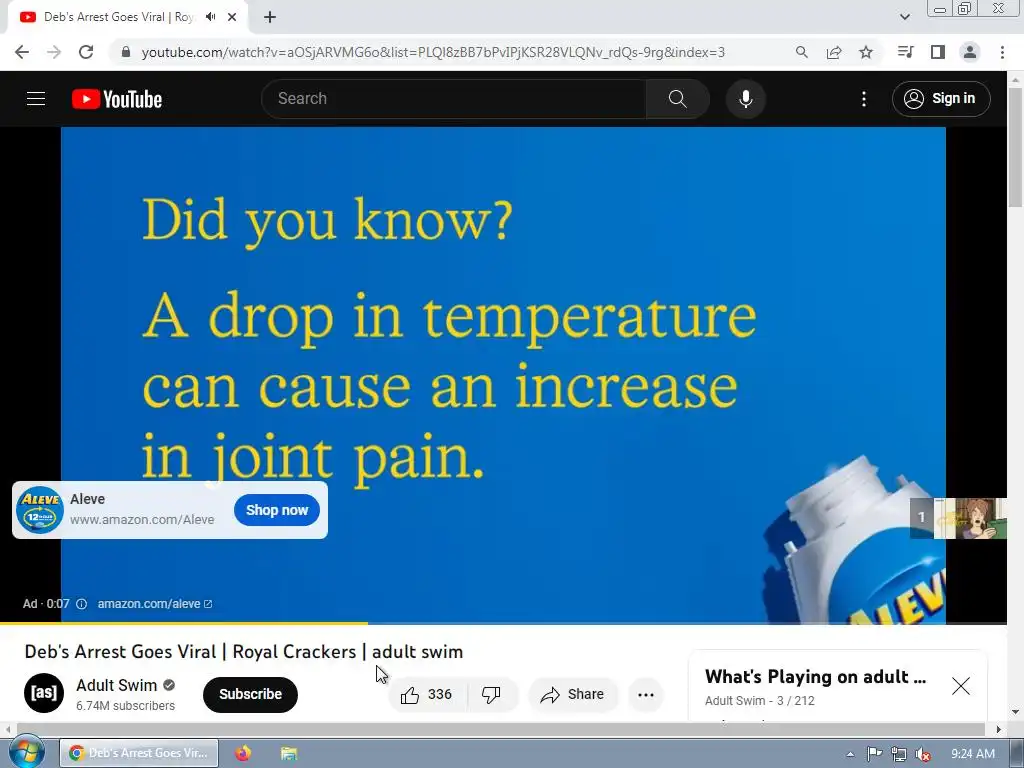Screen dimensions: 1024x768
Task: Reload the page using the refresh icon
Action: 86,52
